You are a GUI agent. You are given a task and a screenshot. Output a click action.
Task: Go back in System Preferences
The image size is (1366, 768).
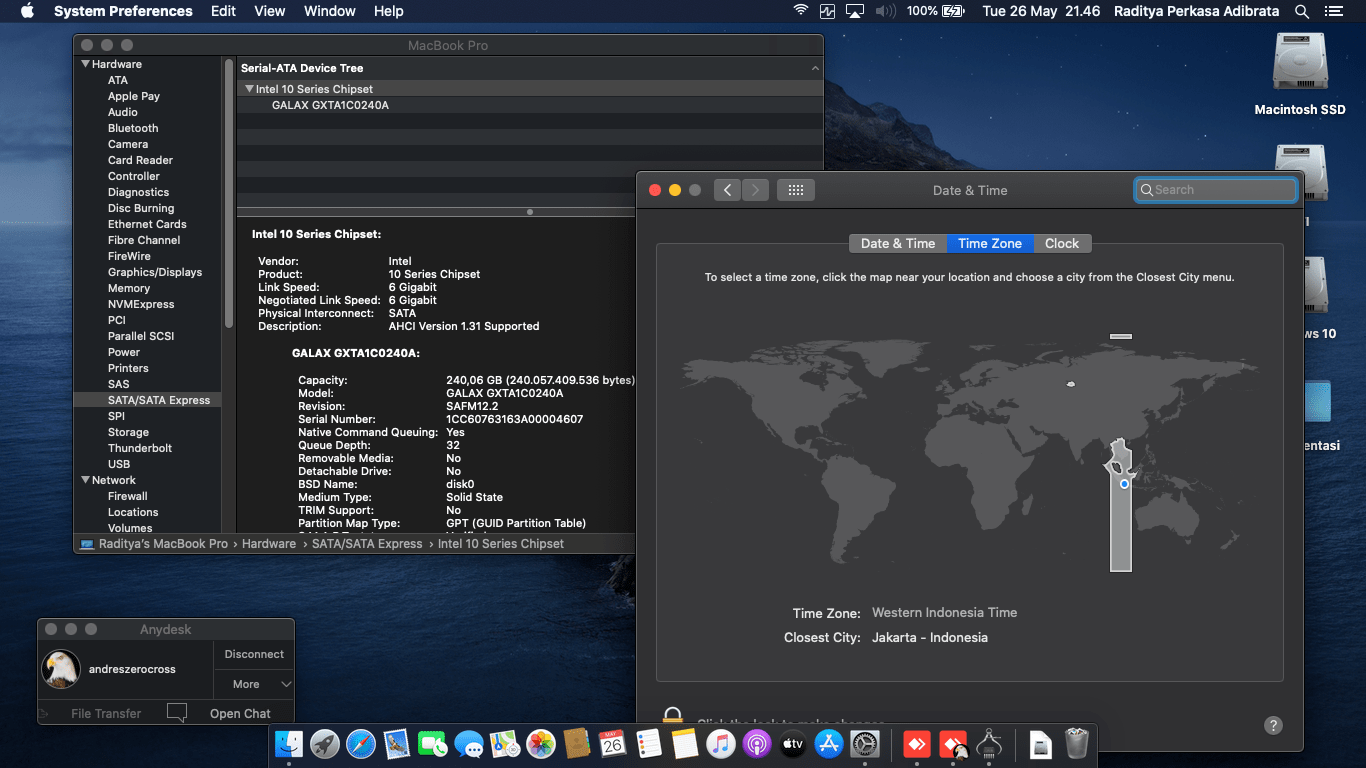pos(727,190)
